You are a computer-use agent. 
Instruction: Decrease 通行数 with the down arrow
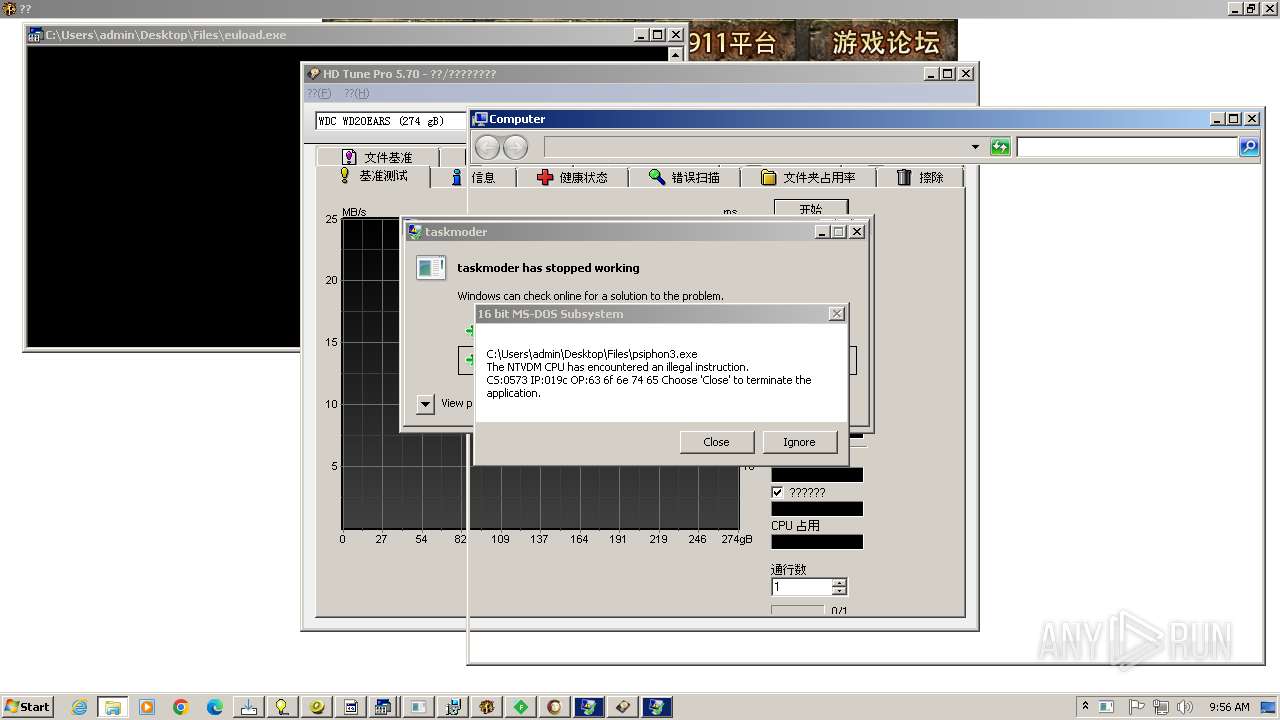(840, 591)
